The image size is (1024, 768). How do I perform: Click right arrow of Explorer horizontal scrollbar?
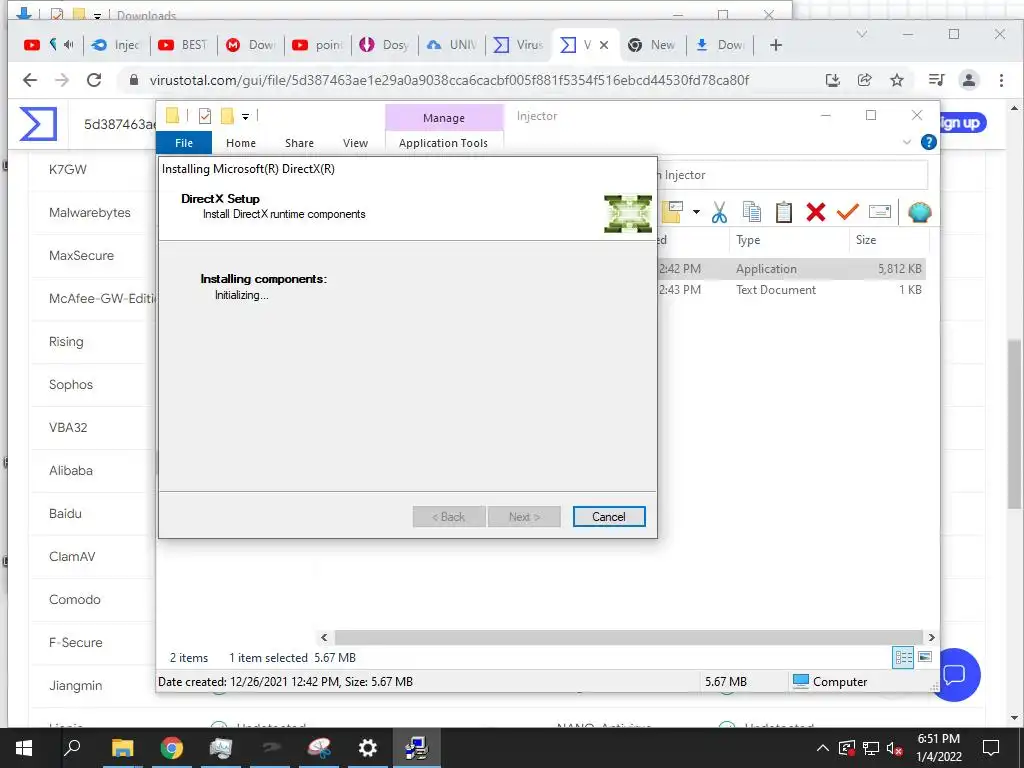click(931, 637)
